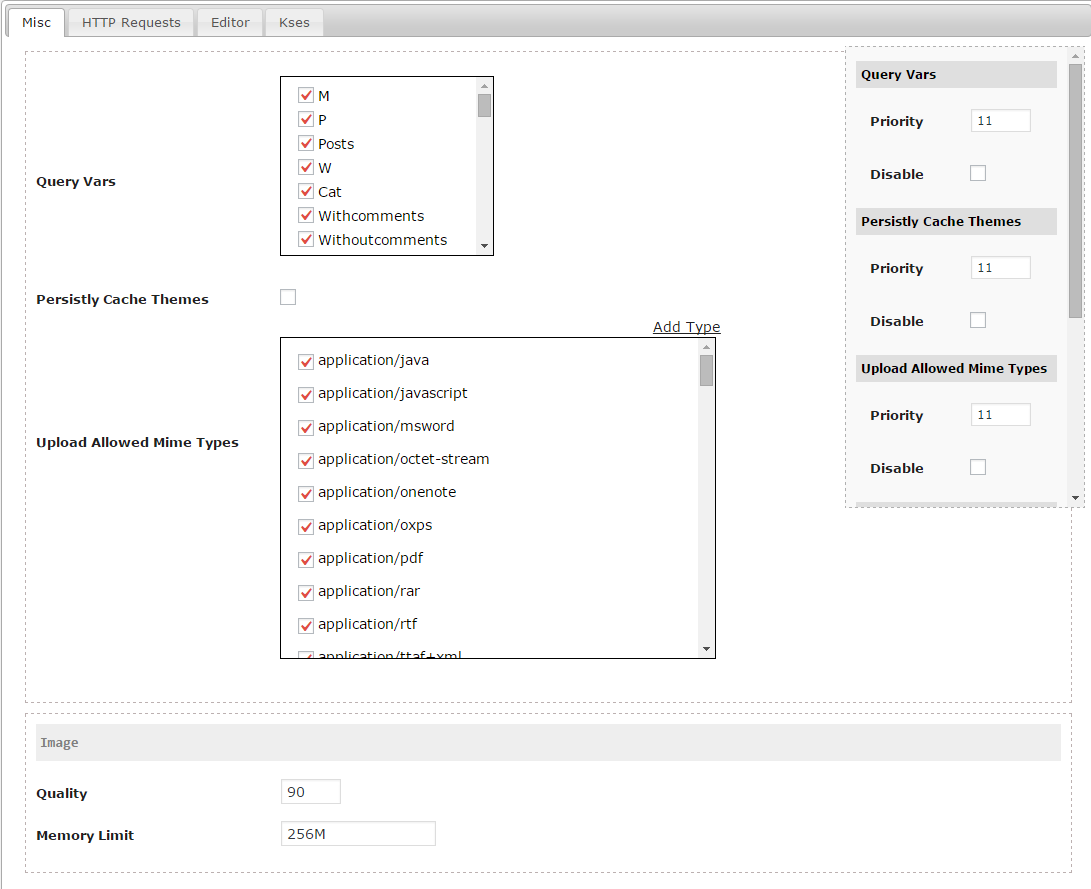The width and height of the screenshot is (1091, 889).
Task: Click the Memory Limit label
Action: click(x=85, y=835)
